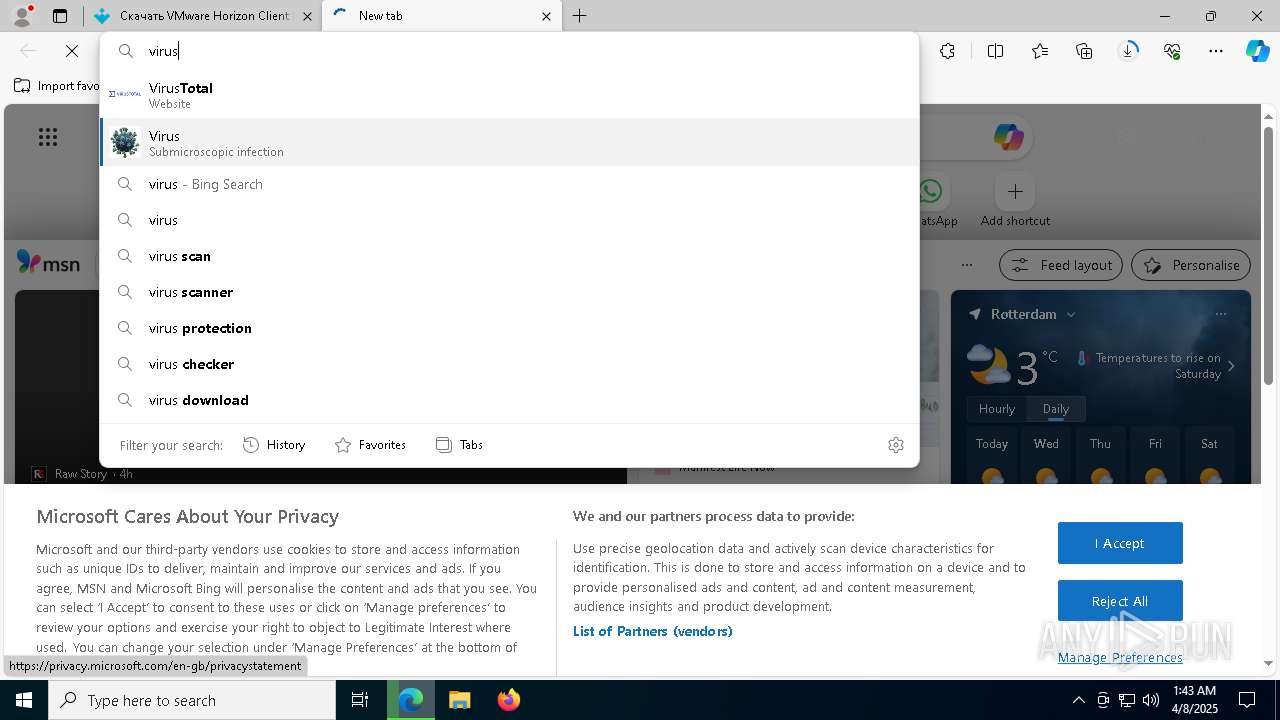The image size is (1280, 720).
Task: Open File Explorer from the taskbar
Action: 459,700
